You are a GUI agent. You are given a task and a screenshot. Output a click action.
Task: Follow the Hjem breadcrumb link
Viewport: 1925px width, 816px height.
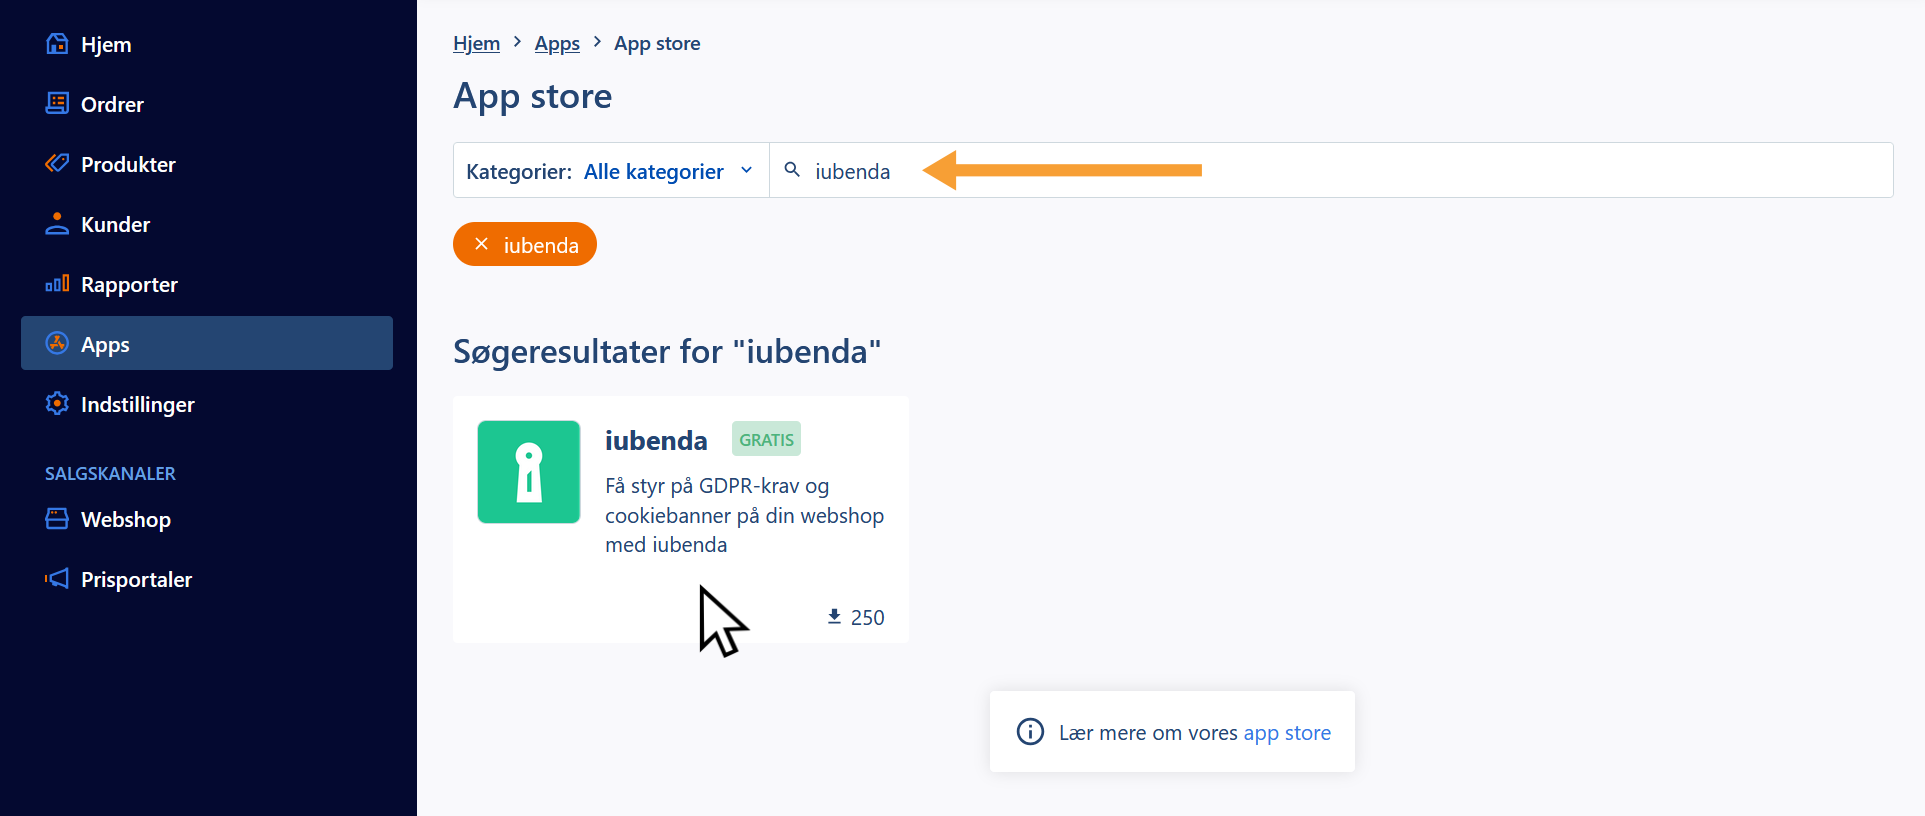476,43
